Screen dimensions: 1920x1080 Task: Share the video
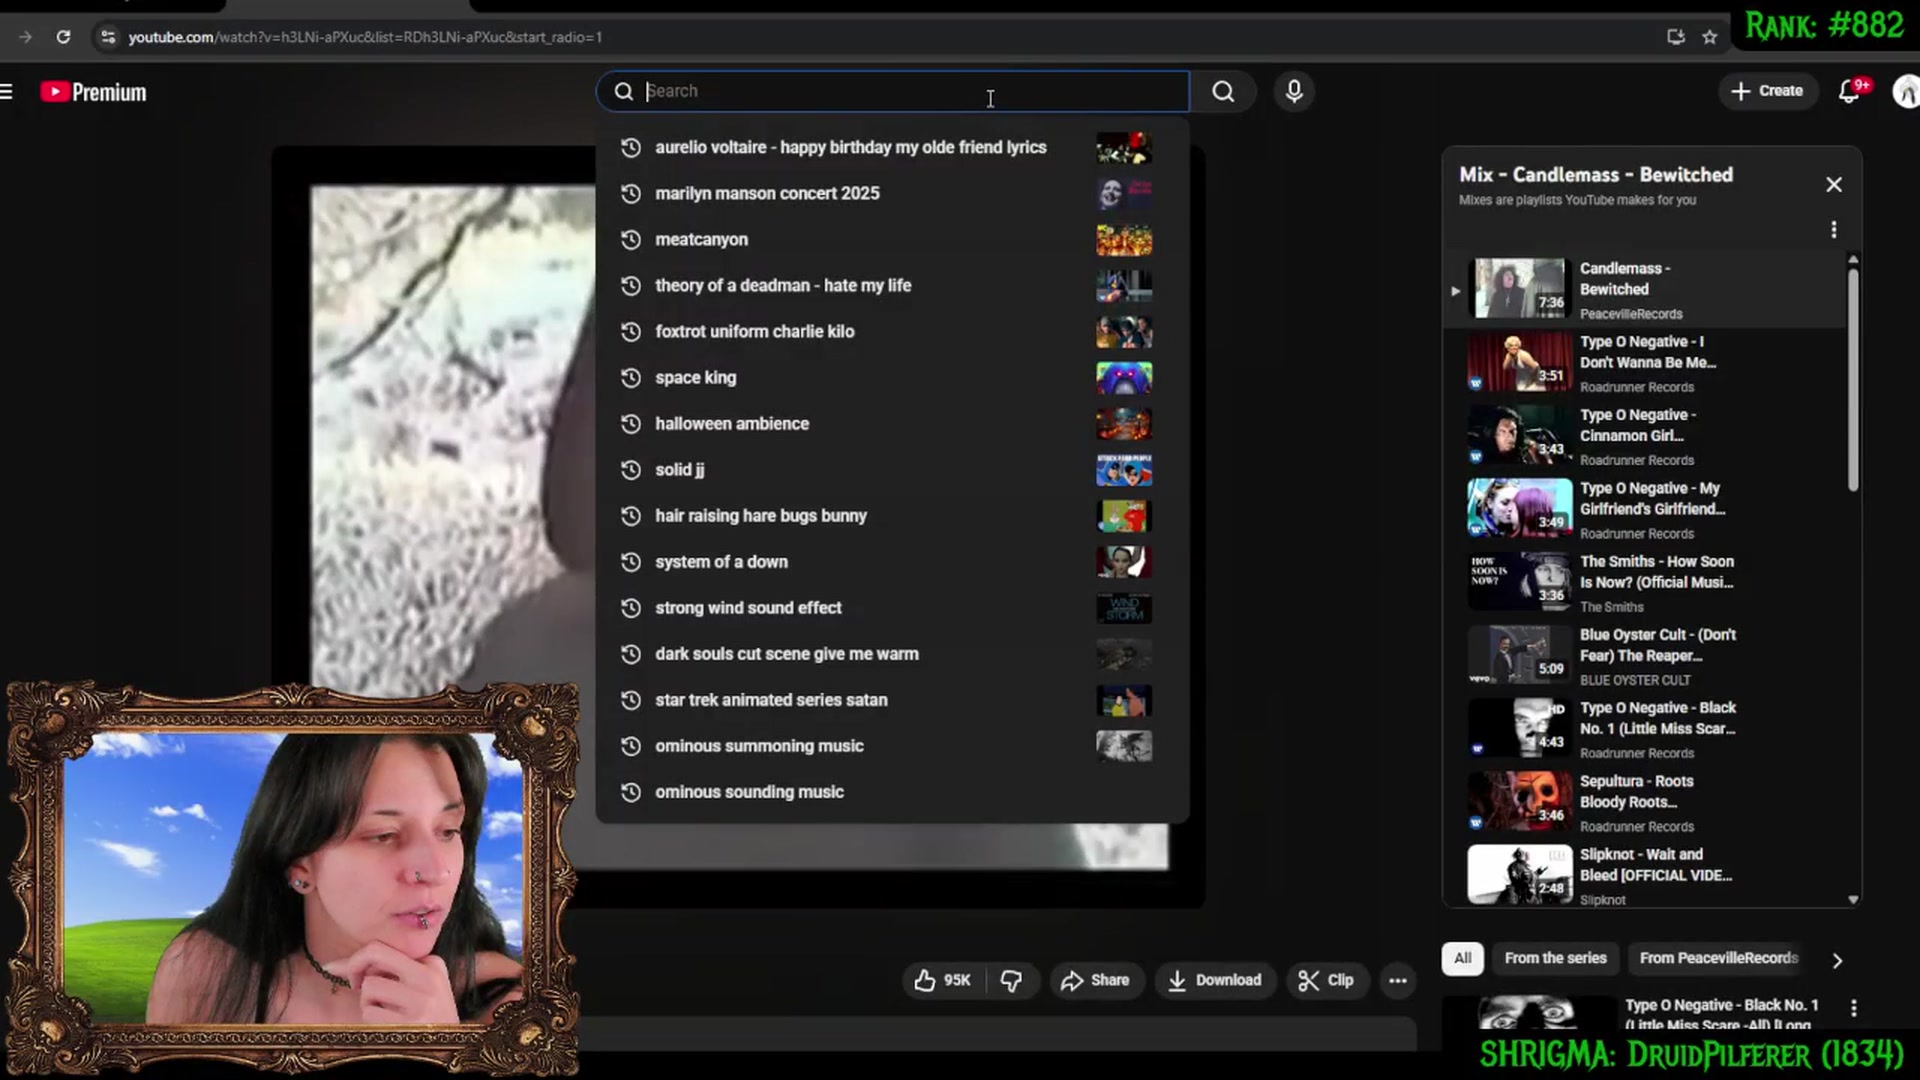[1095, 980]
